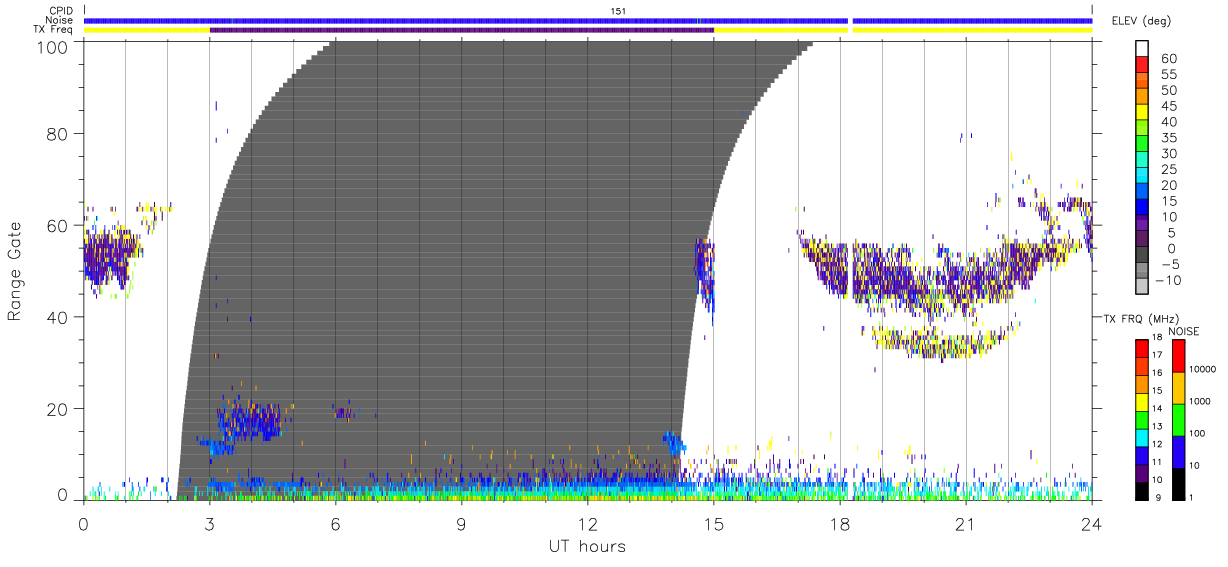1228x567 pixels.
Task: Click x-axis tick label "3"
Action: (x=209, y=523)
